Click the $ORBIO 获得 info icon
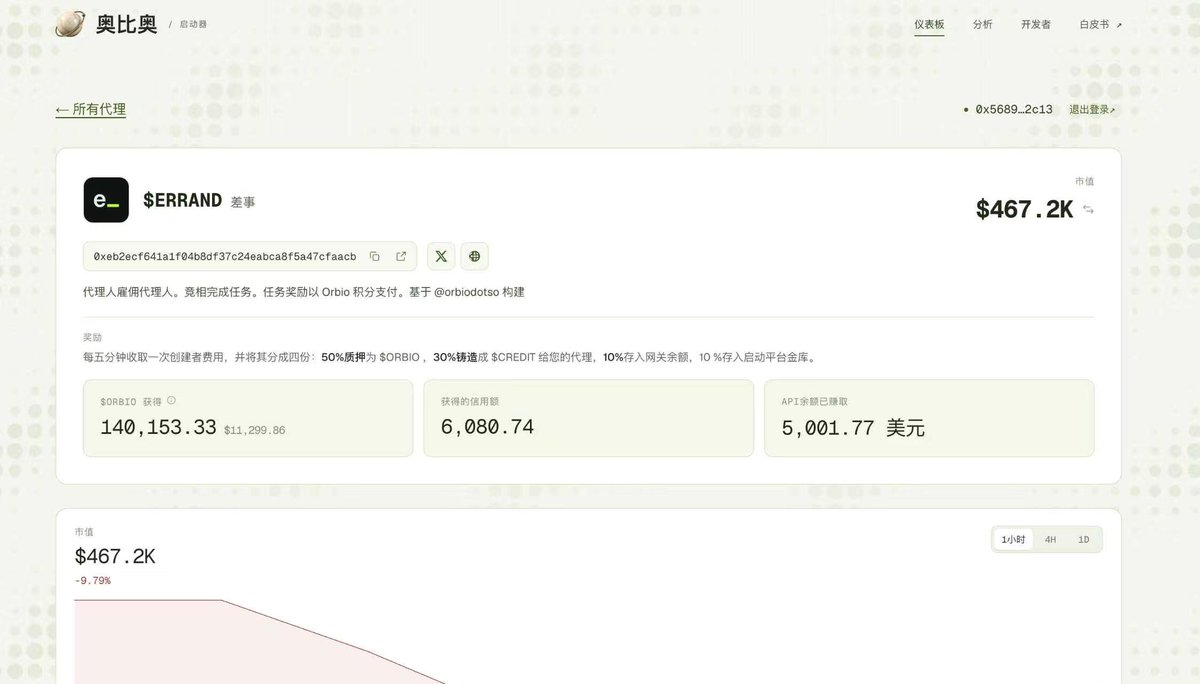Screen dimensions: 1200x684 coord(171,400)
